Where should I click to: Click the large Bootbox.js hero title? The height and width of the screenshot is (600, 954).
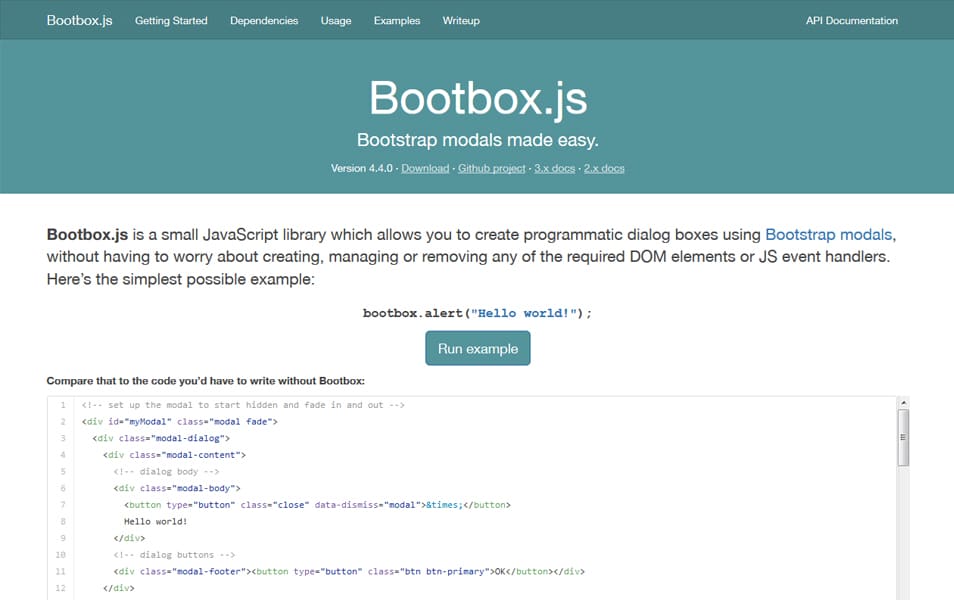(x=478, y=97)
